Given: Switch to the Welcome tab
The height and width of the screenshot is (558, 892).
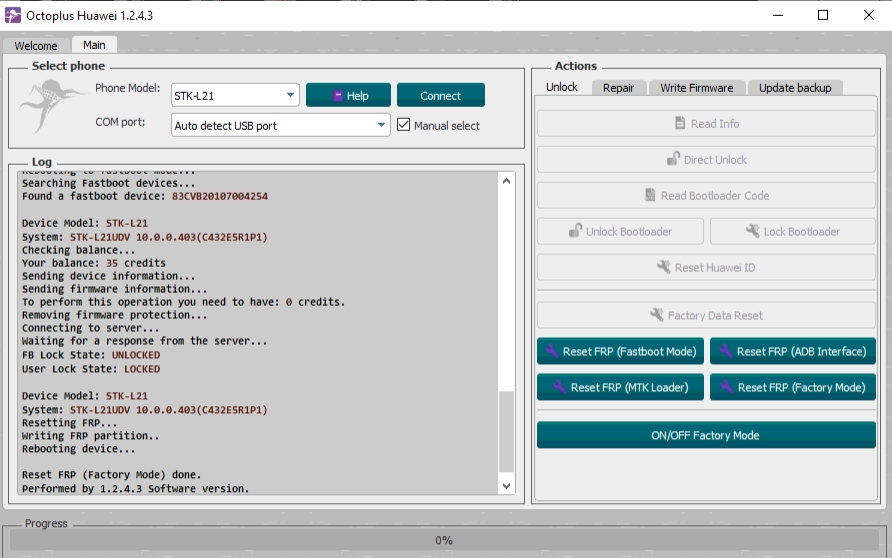Looking at the screenshot, I should [x=36, y=46].
